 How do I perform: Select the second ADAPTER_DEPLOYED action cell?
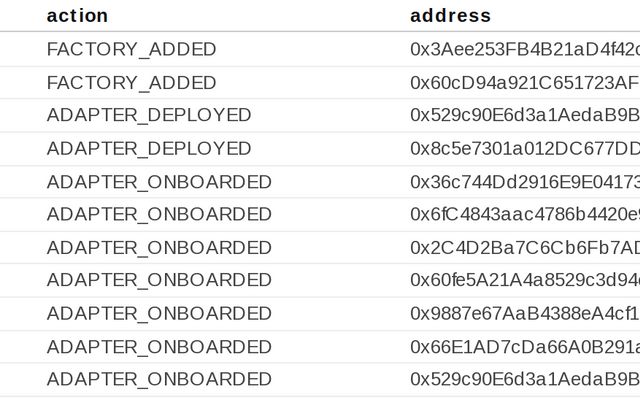pyautogui.click(x=149, y=149)
